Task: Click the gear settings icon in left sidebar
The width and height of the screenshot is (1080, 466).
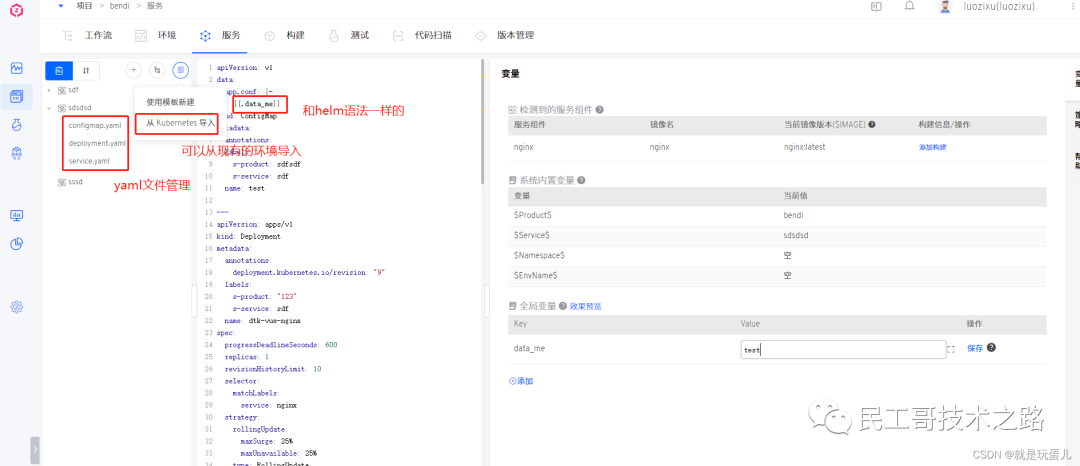Action: (17, 307)
